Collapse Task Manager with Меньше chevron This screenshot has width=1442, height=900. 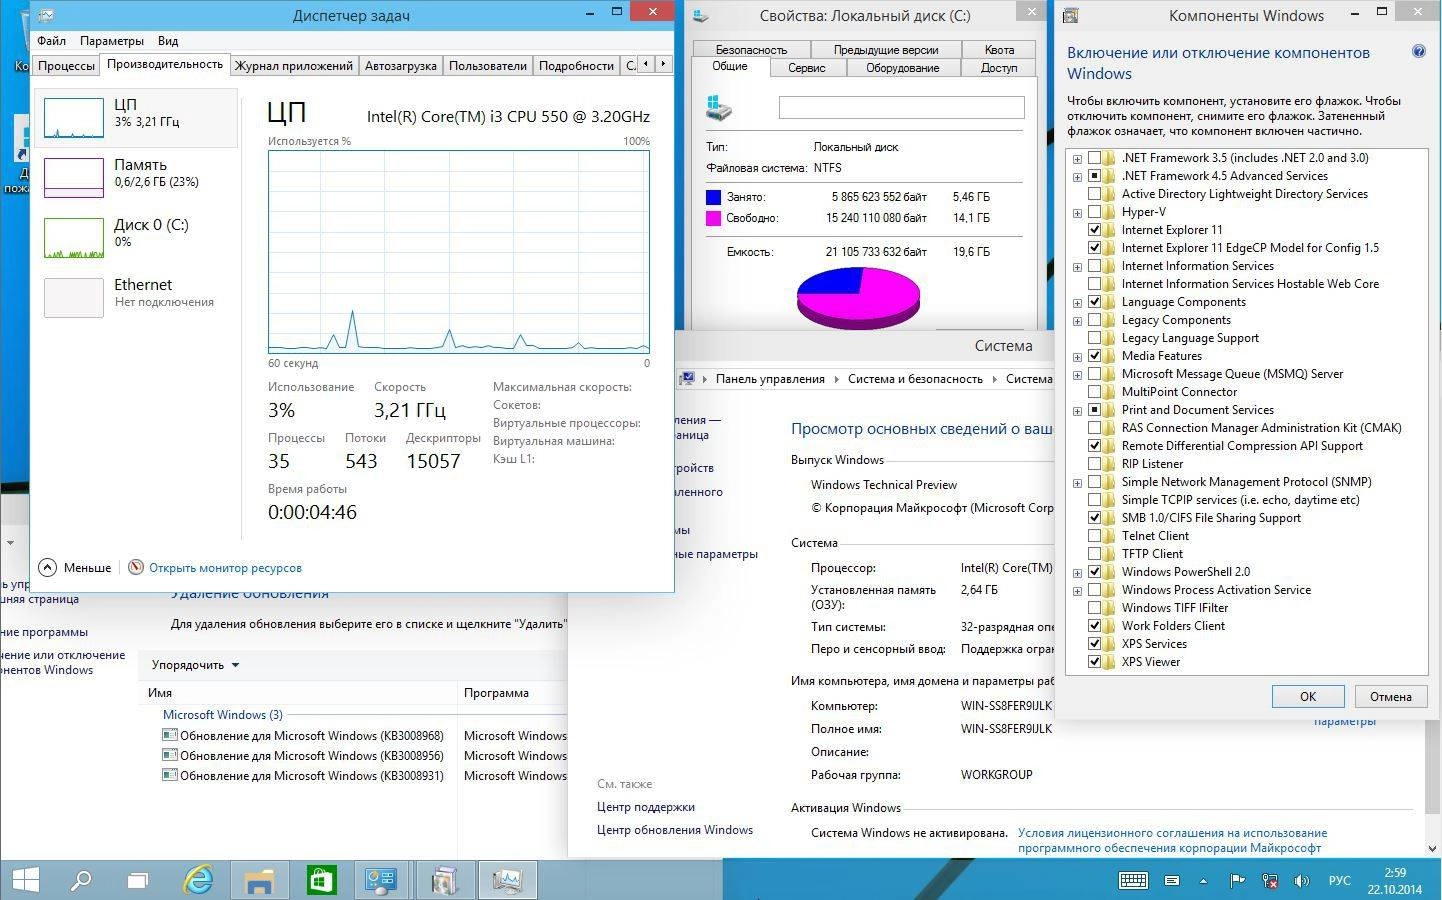tap(47, 567)
